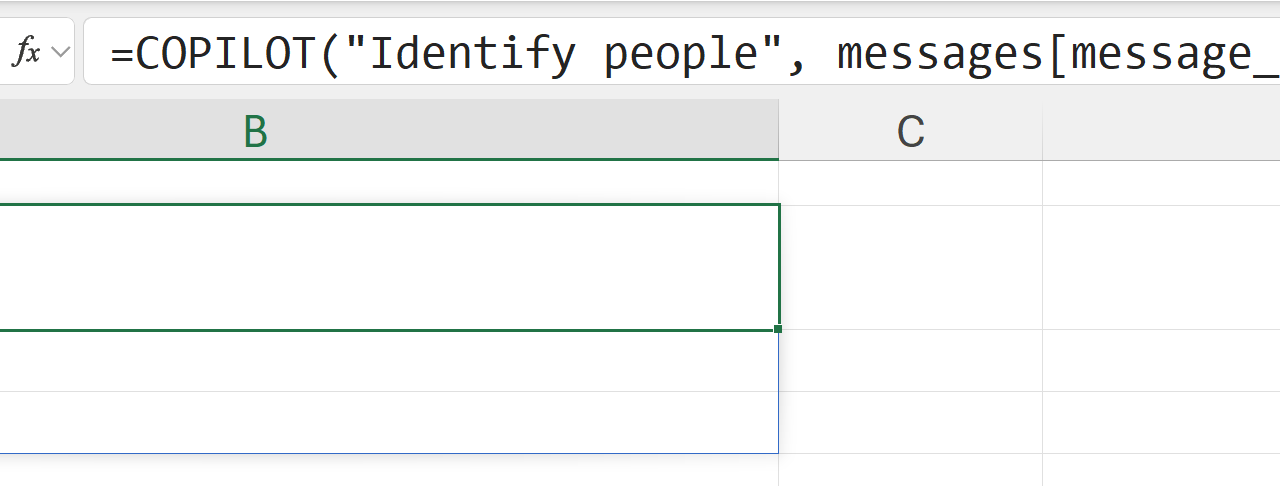Select column C cell two rows below active row

[910, 422]
